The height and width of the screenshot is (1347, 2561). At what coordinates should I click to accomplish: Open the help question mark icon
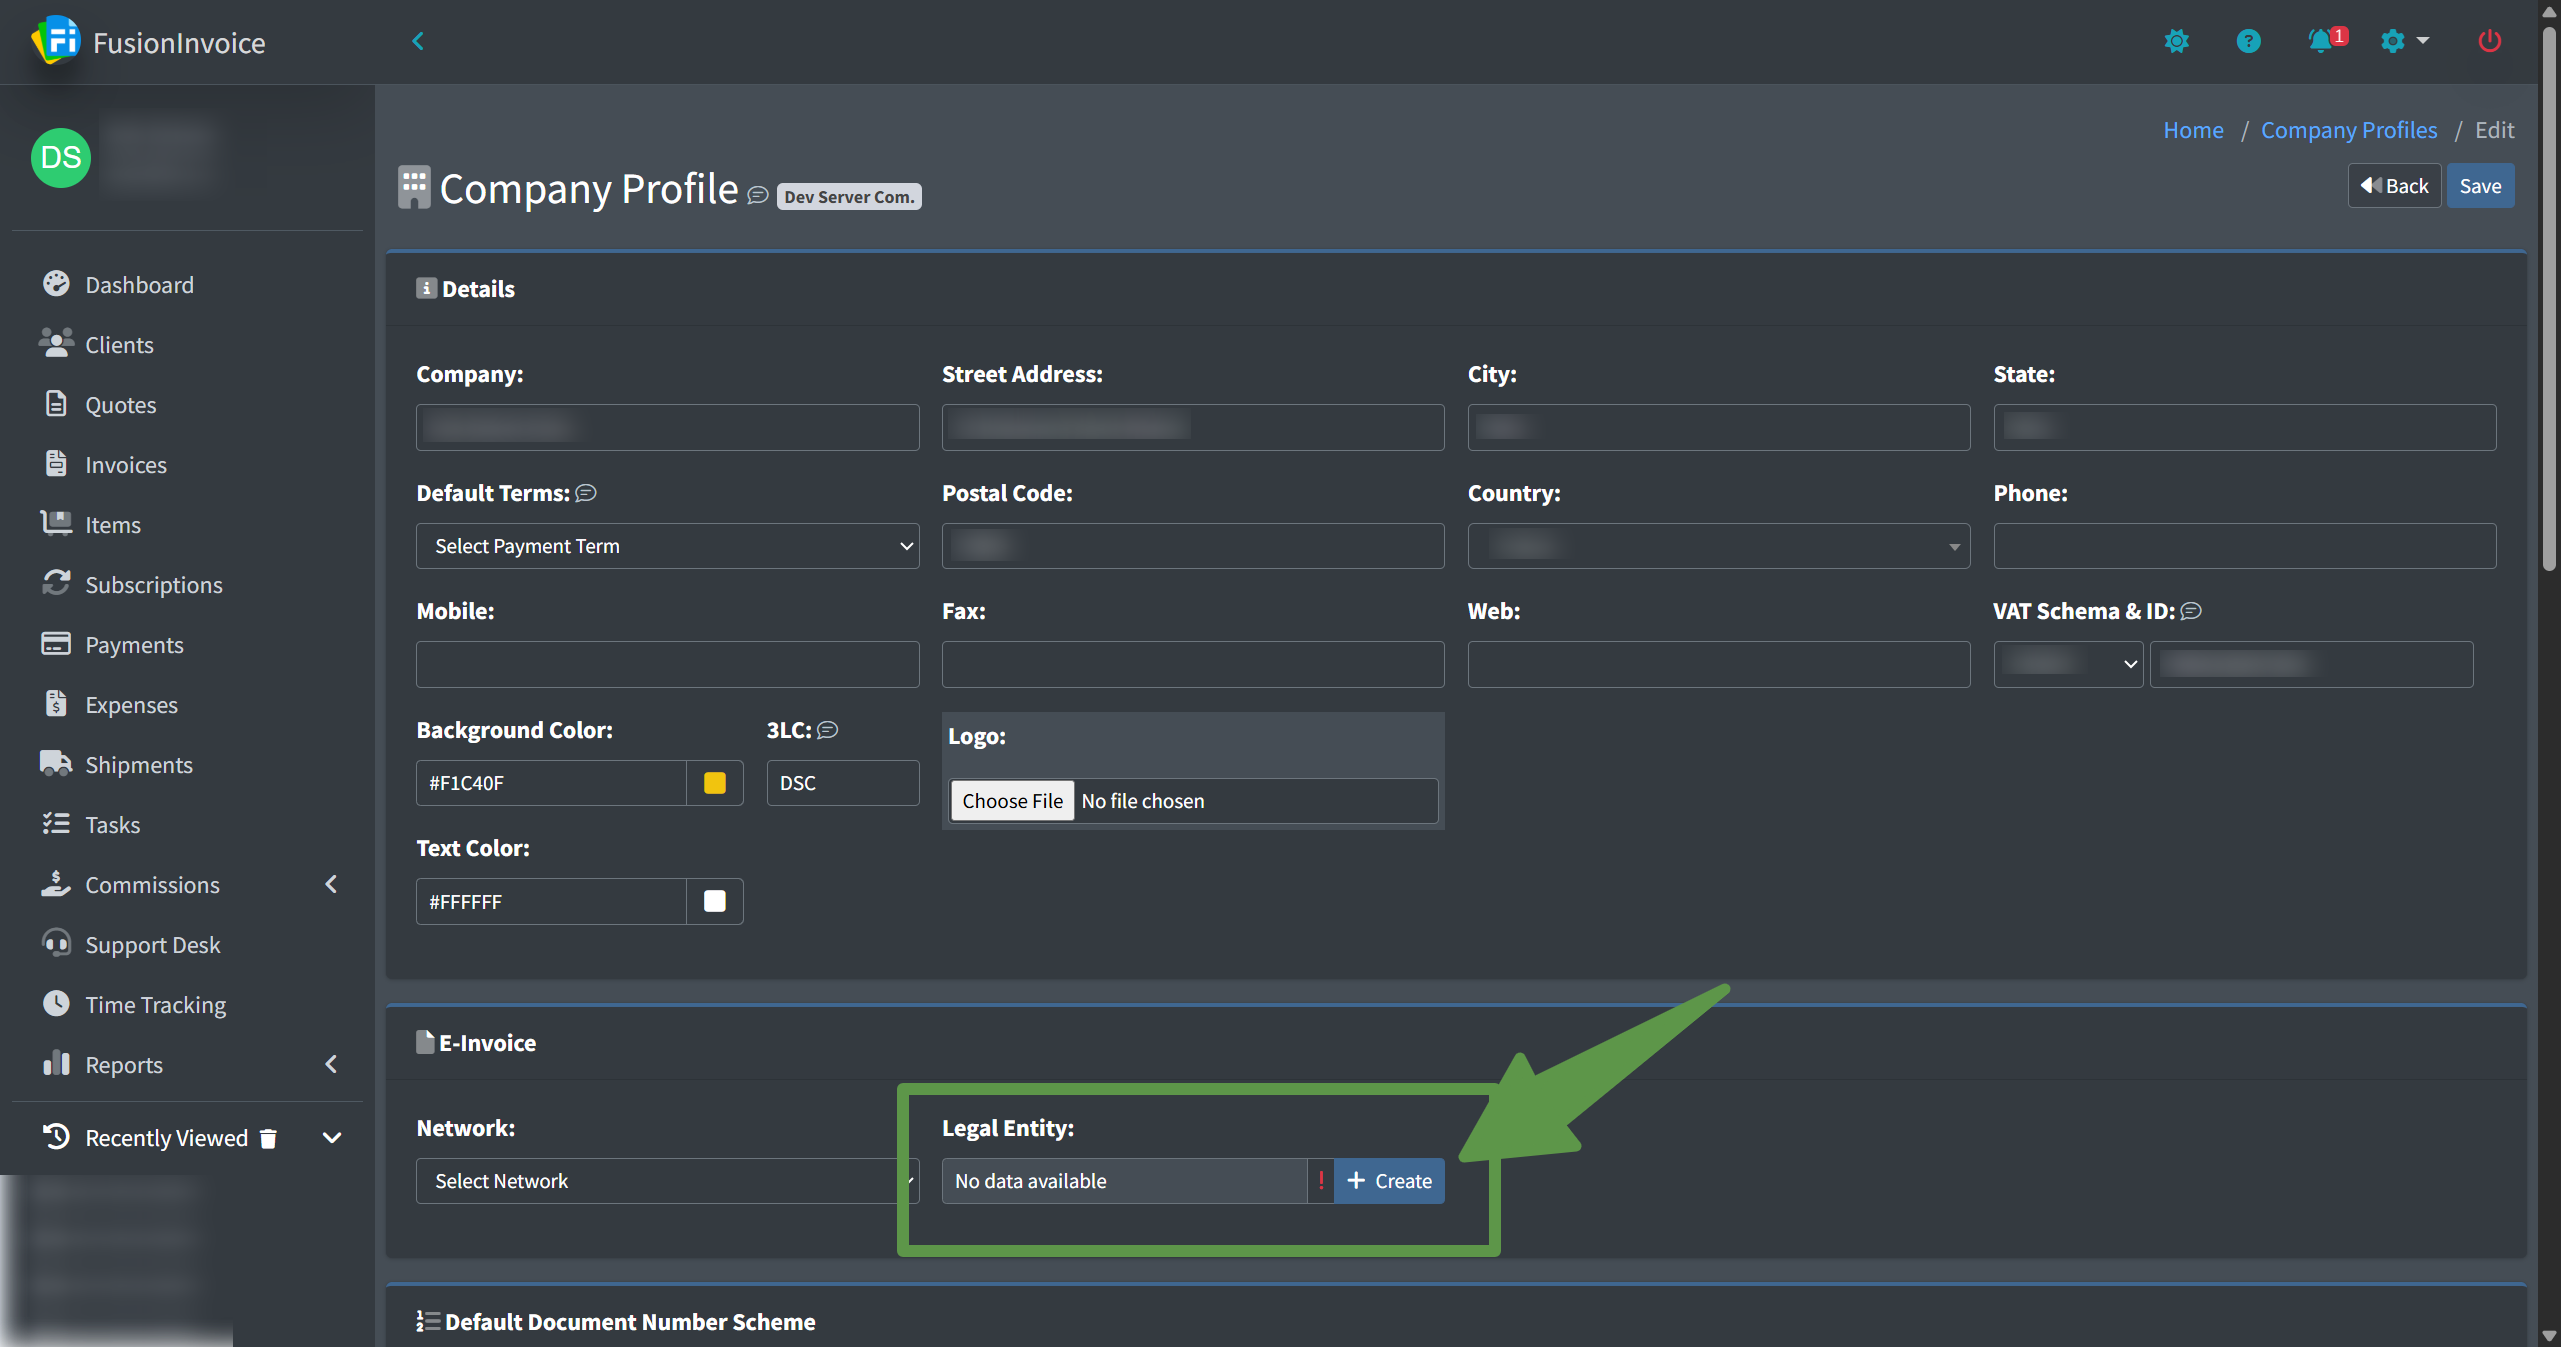(2248, 41)
